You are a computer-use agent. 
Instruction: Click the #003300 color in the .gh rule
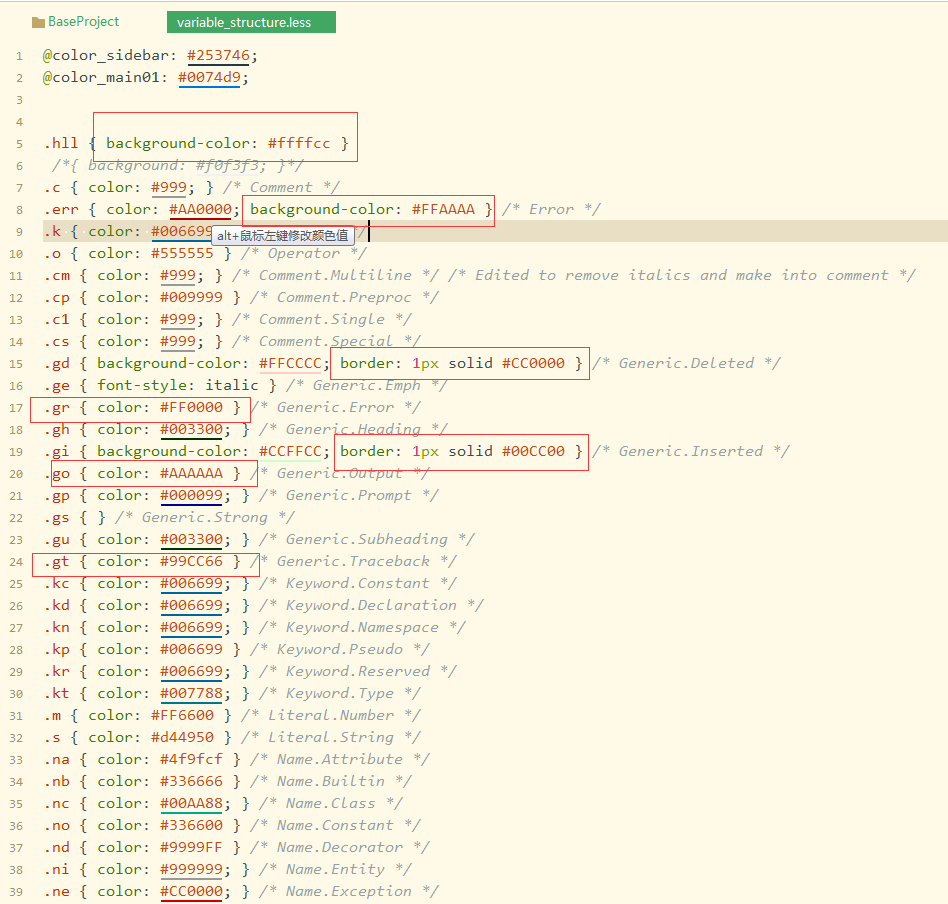191,429
